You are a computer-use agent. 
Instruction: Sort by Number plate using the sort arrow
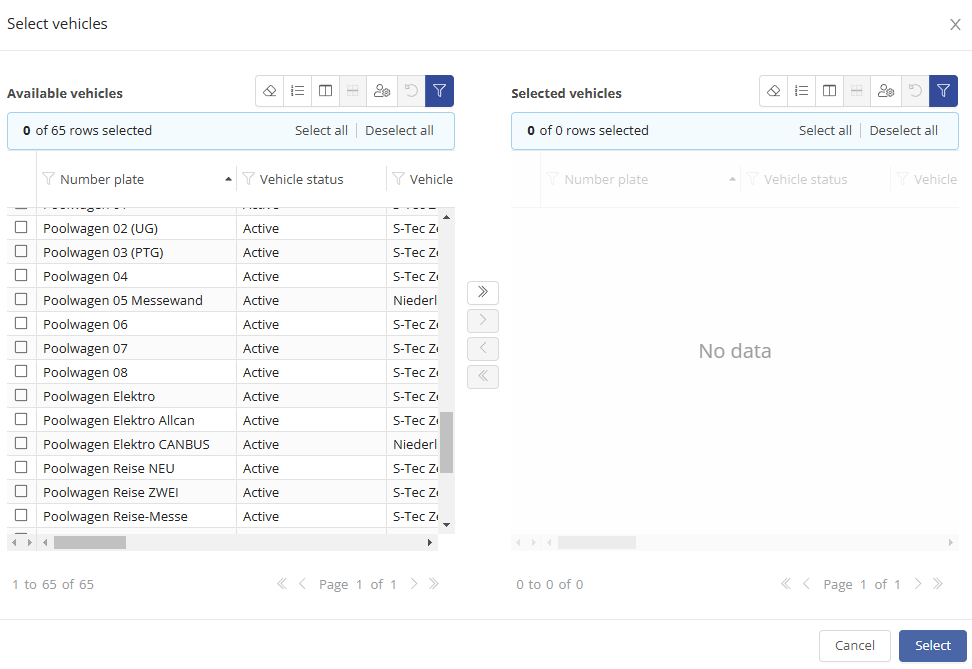tap(228, 179)
